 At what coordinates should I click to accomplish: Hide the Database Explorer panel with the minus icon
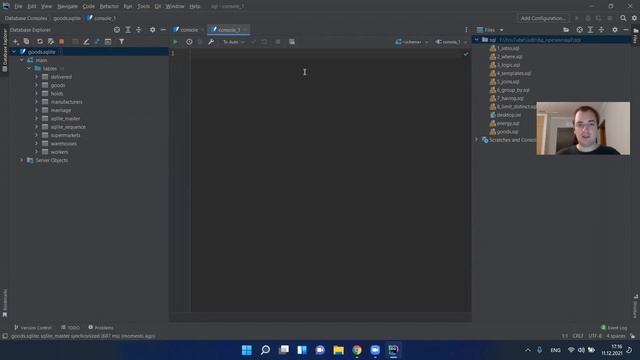163,30
